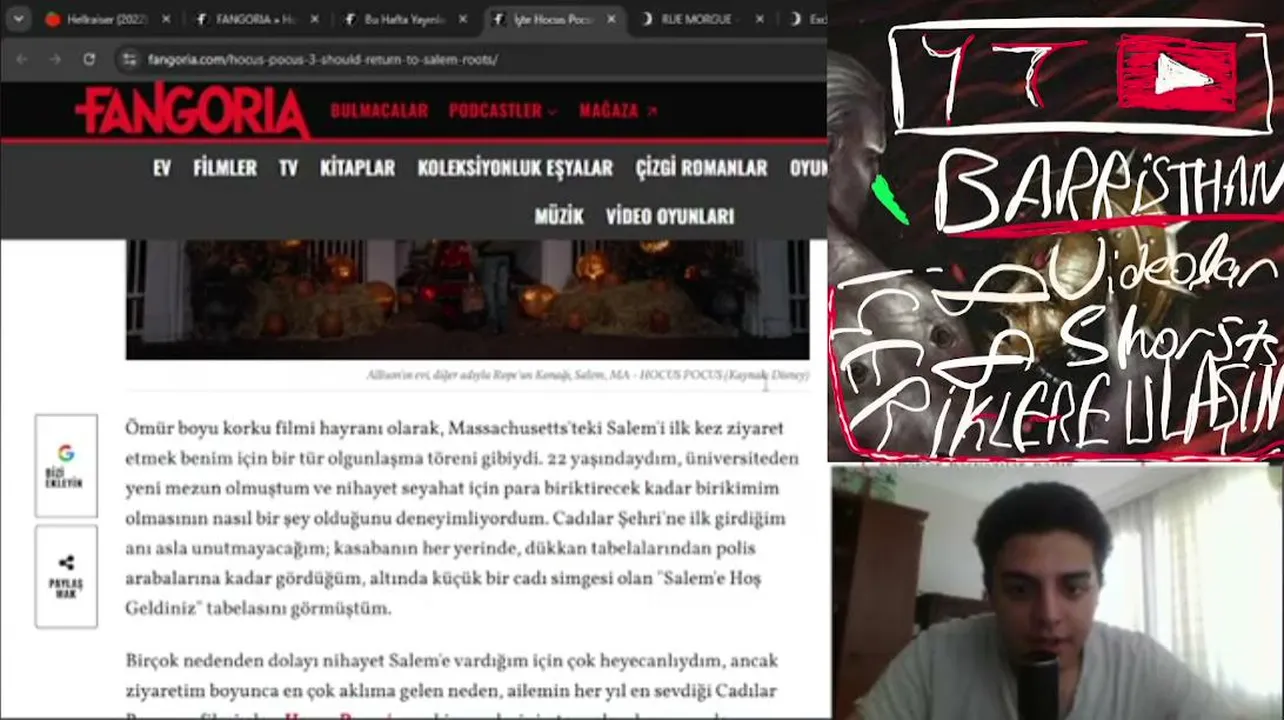This screenshot has height=720, width=1284.
Task: Open the MÜZİK menu item
Action: click(559, 216)
